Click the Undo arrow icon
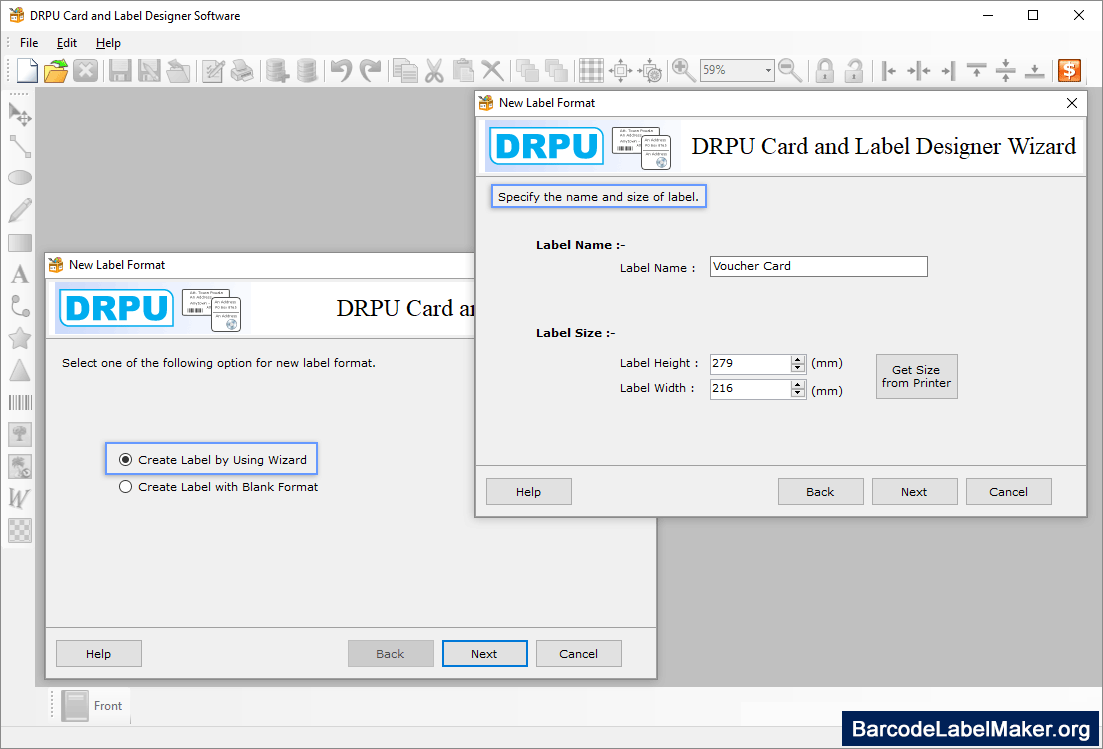This screenshot has width=1103, height=749. 341,70
